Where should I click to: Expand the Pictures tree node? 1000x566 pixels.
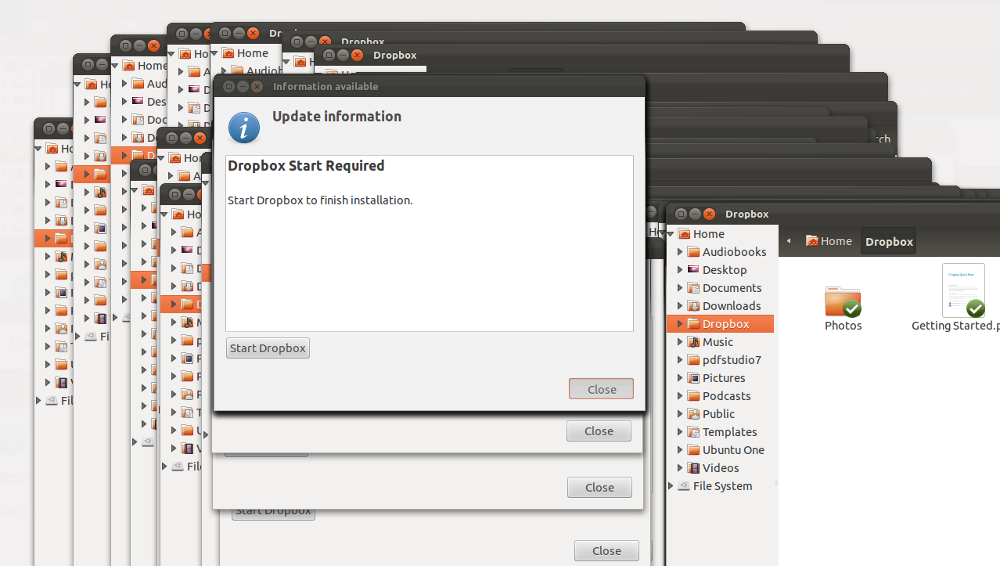(680, 378)
